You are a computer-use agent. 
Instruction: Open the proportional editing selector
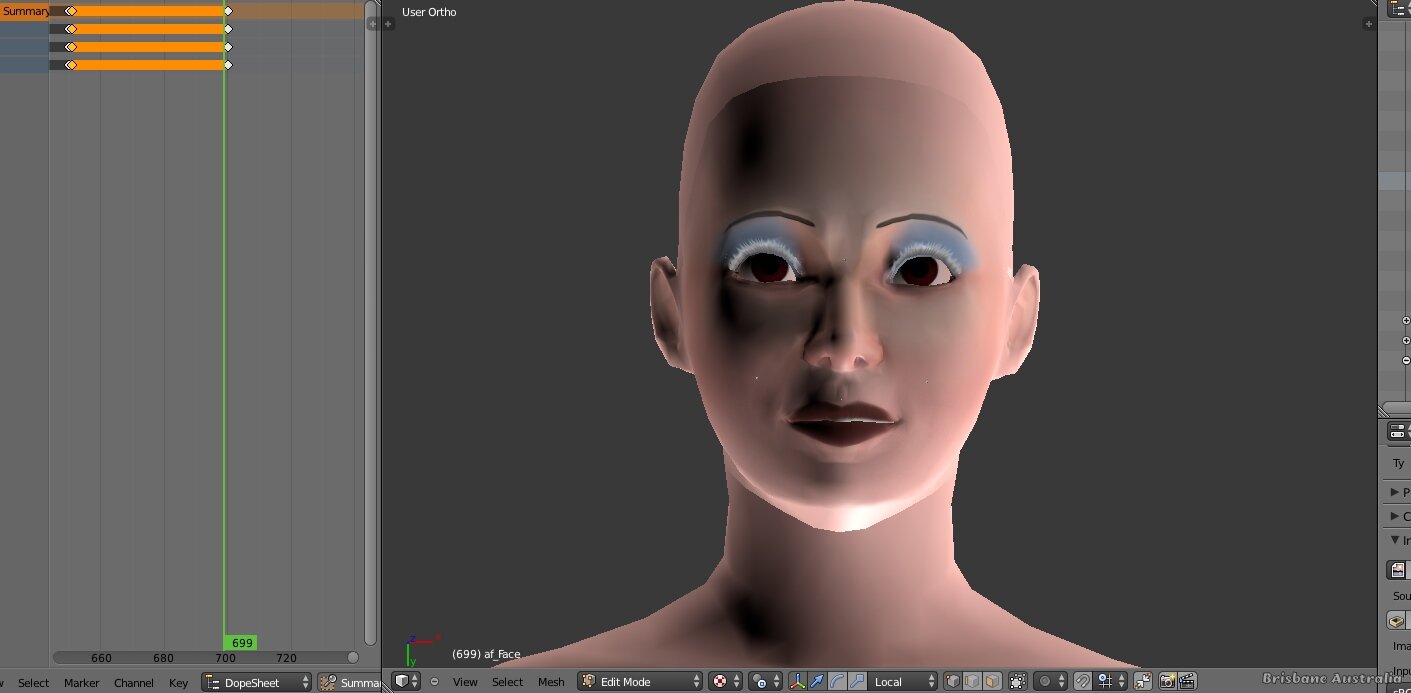pos(1049,681)
